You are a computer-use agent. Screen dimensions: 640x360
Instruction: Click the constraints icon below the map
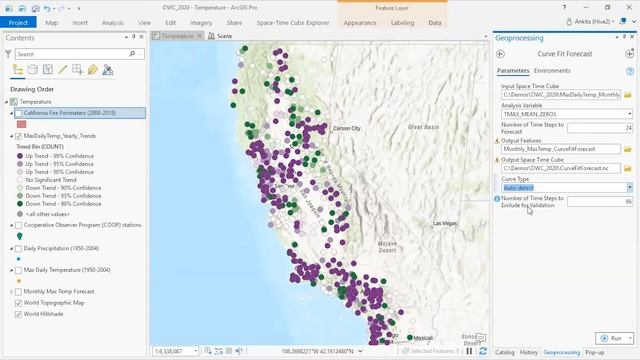[218, 351]
